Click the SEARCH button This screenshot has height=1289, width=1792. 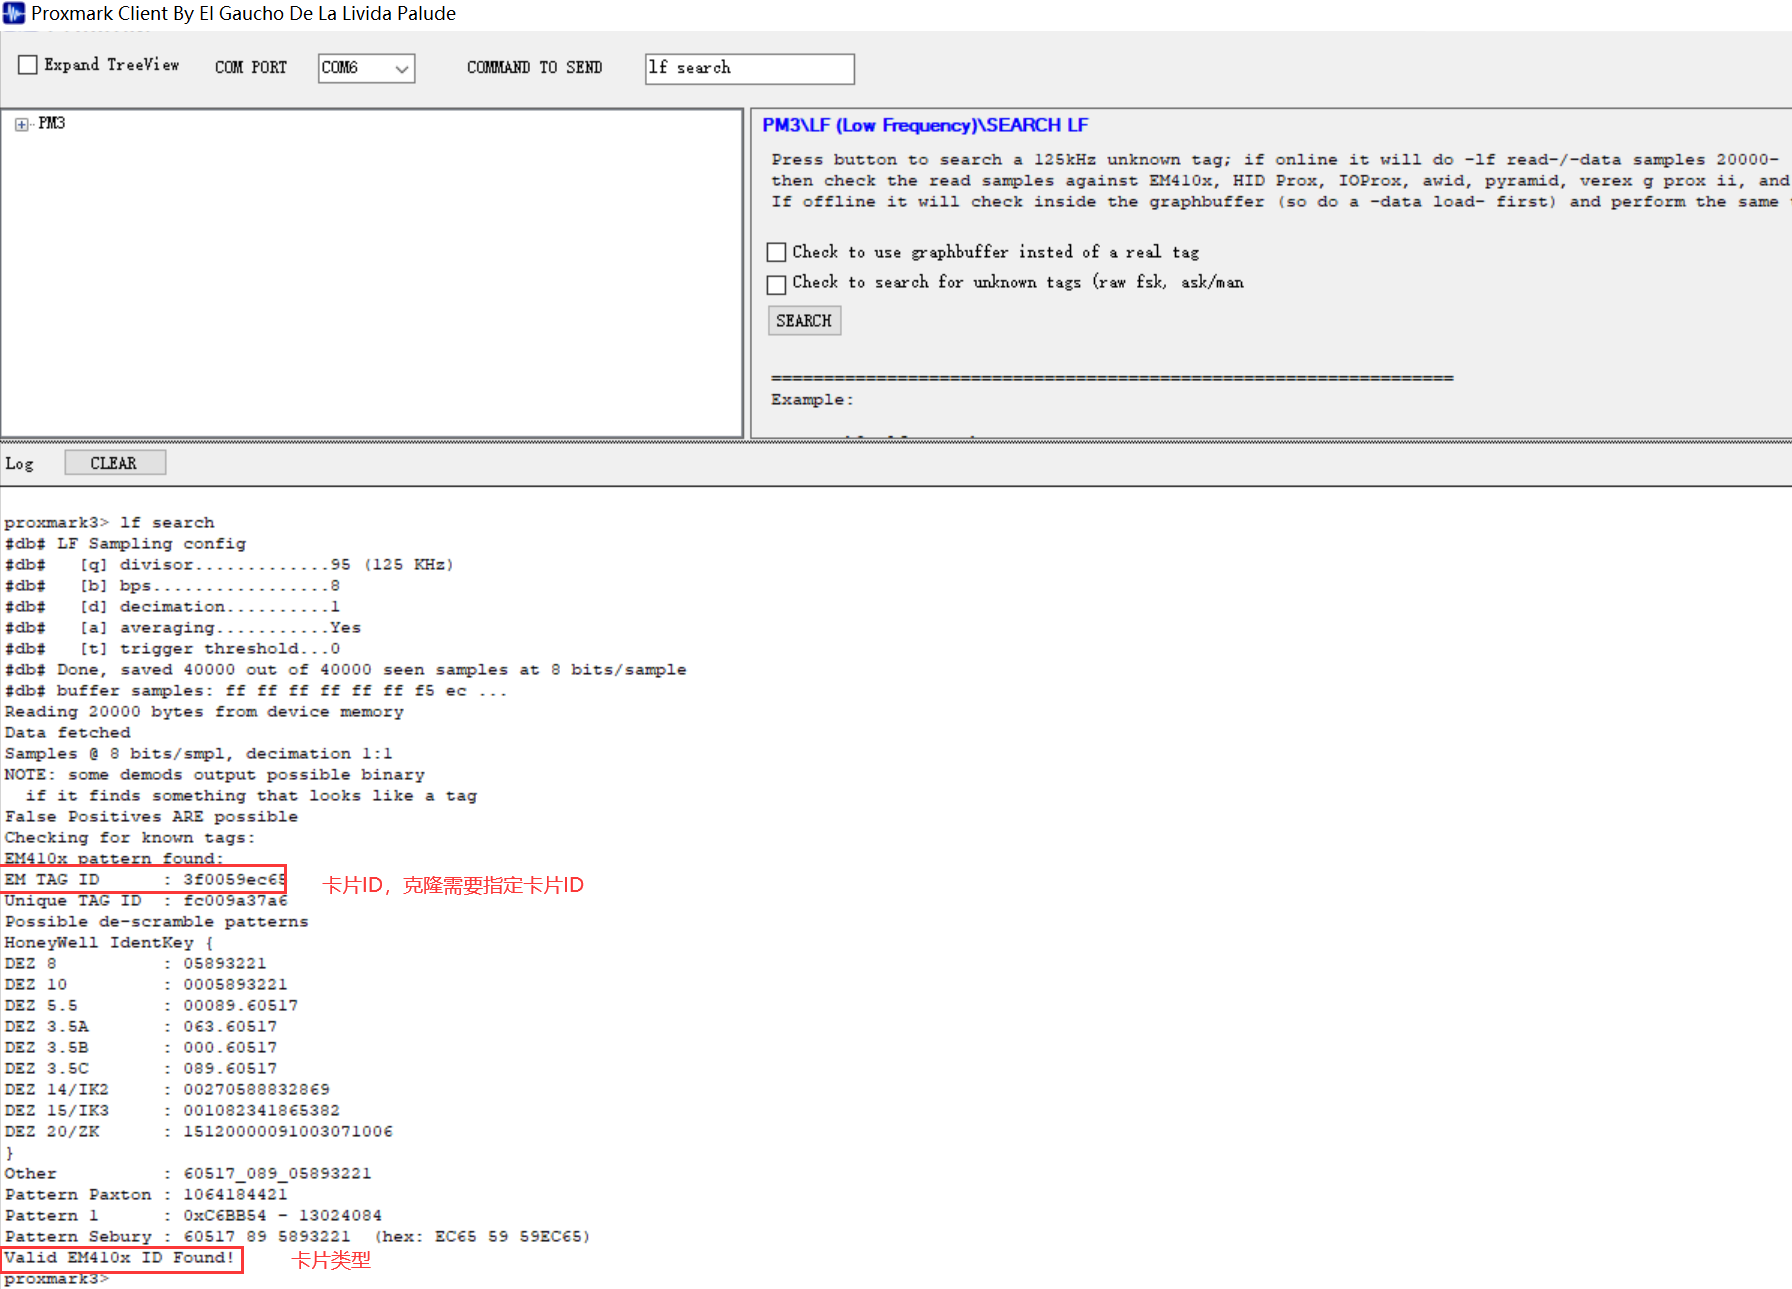[804, 321]
